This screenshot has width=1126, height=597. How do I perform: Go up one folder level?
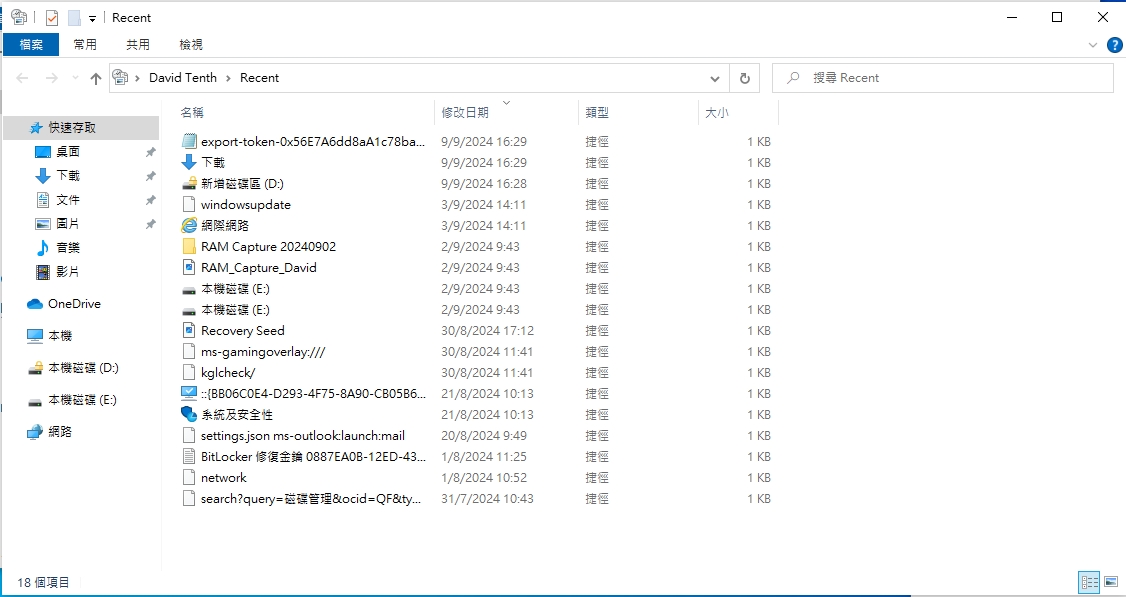(96, 78)
